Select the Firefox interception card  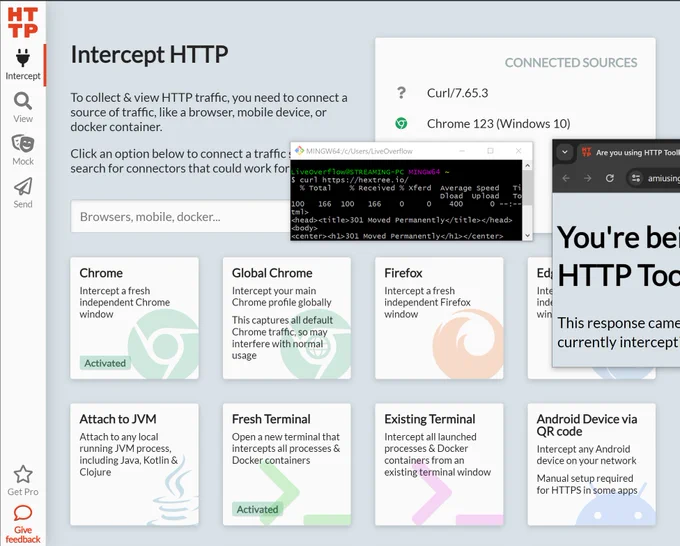pyautogui.click(x=439, y=318)
